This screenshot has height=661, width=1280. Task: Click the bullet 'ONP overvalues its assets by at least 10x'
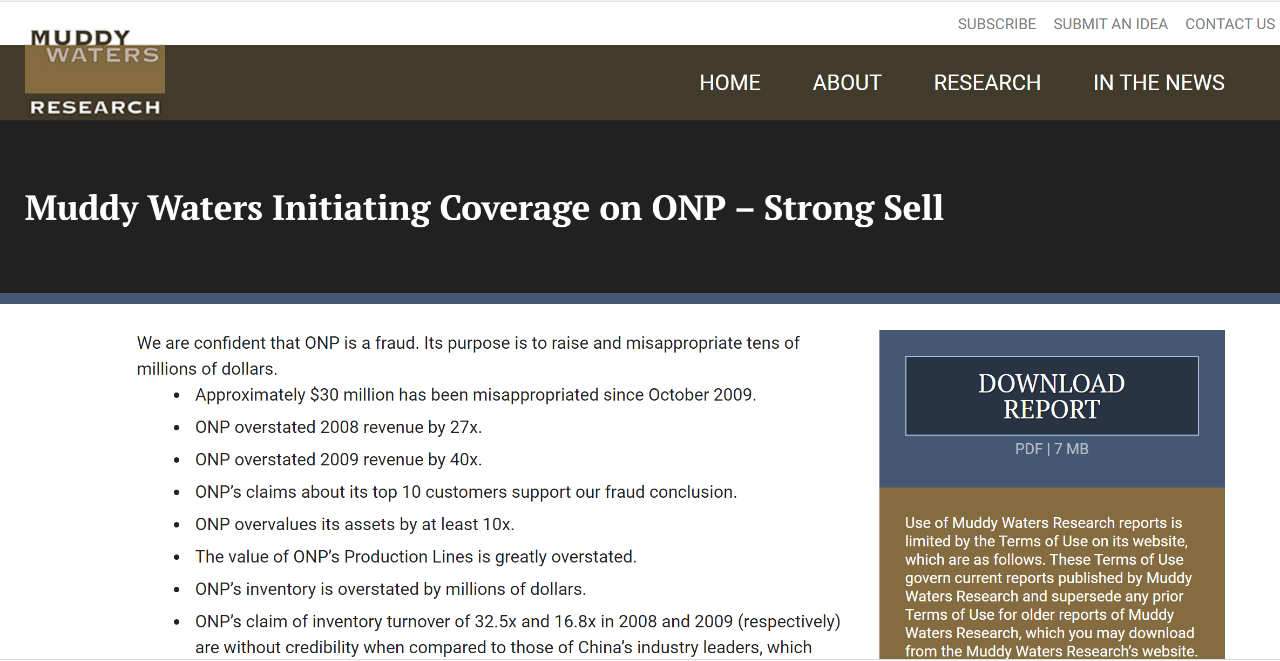(x=354, y=524)
